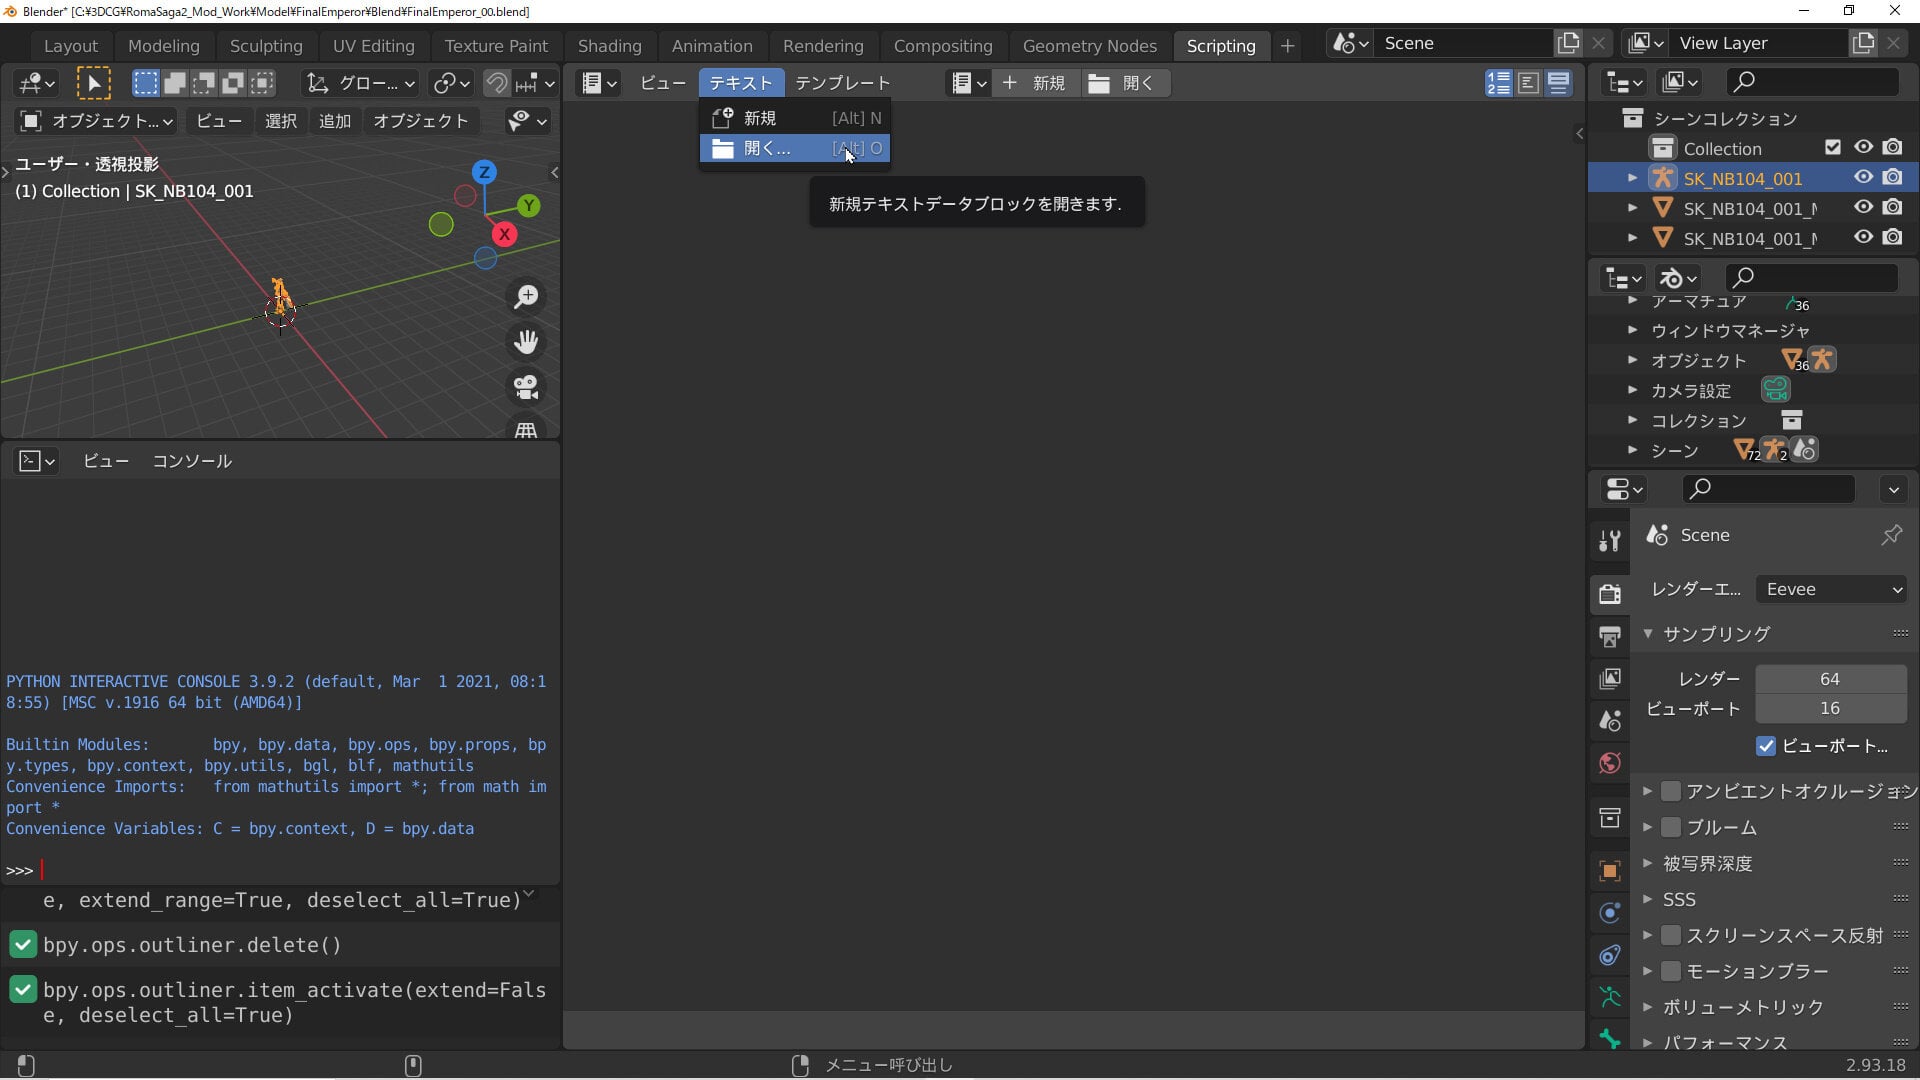Select 新規 in テキスト menu
Viewport: 1920px width, 1080px height.
pyautogui.click(x=794, y=118)
